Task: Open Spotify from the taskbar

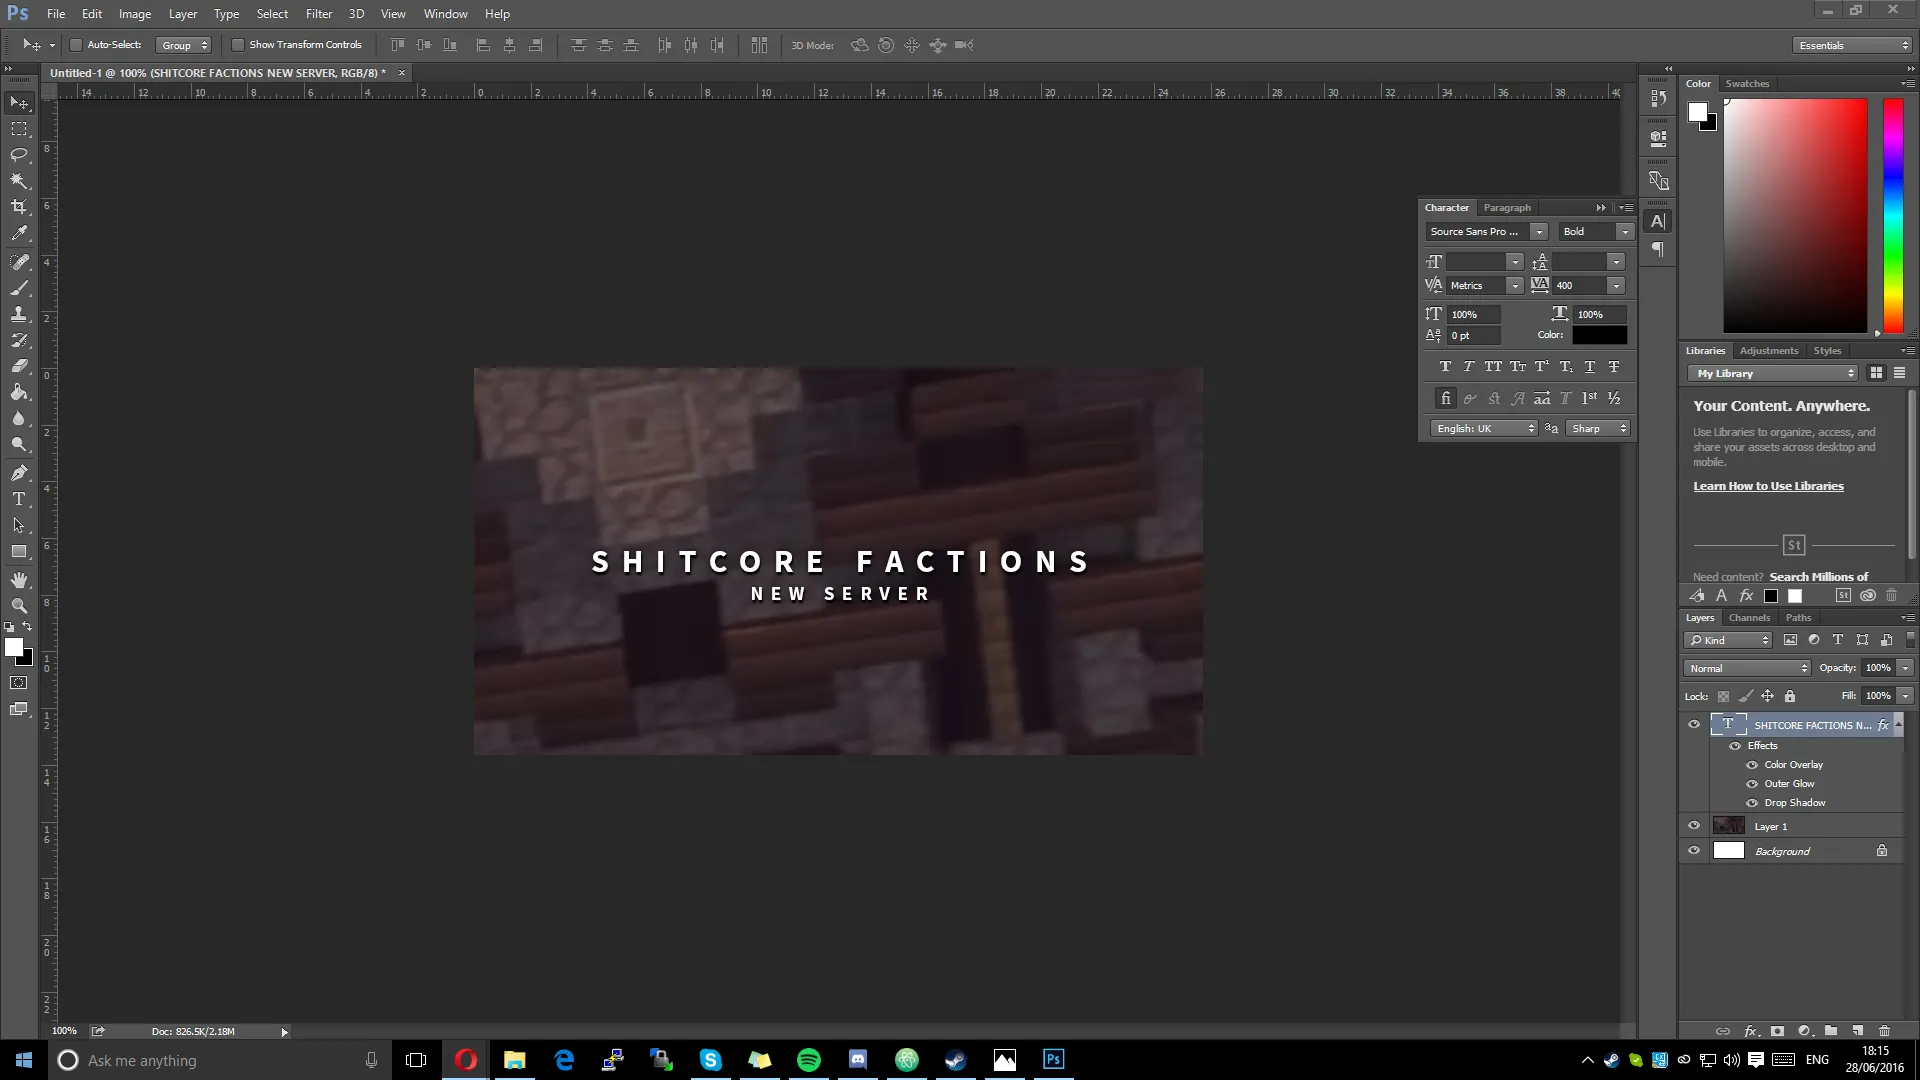Action: click(x=808, y=1060)
